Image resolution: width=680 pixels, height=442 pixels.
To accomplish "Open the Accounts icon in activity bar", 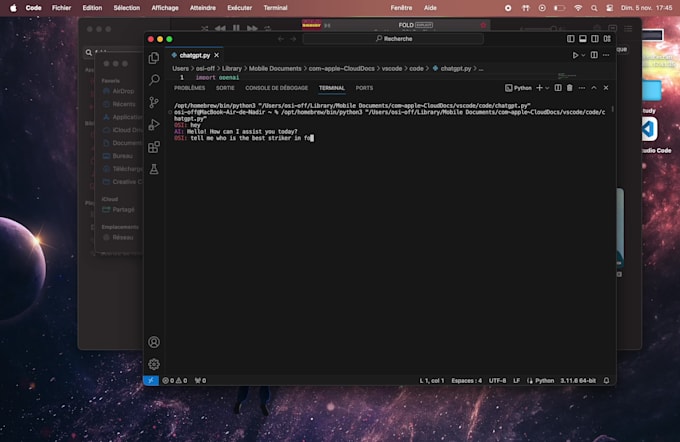I will (x=154, y=342).
